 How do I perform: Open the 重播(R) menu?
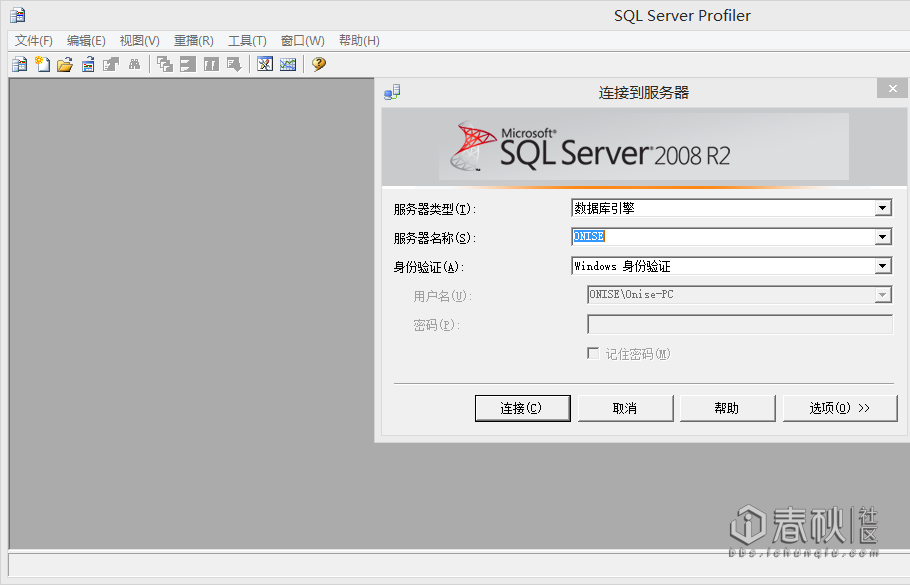click(194, 41)
